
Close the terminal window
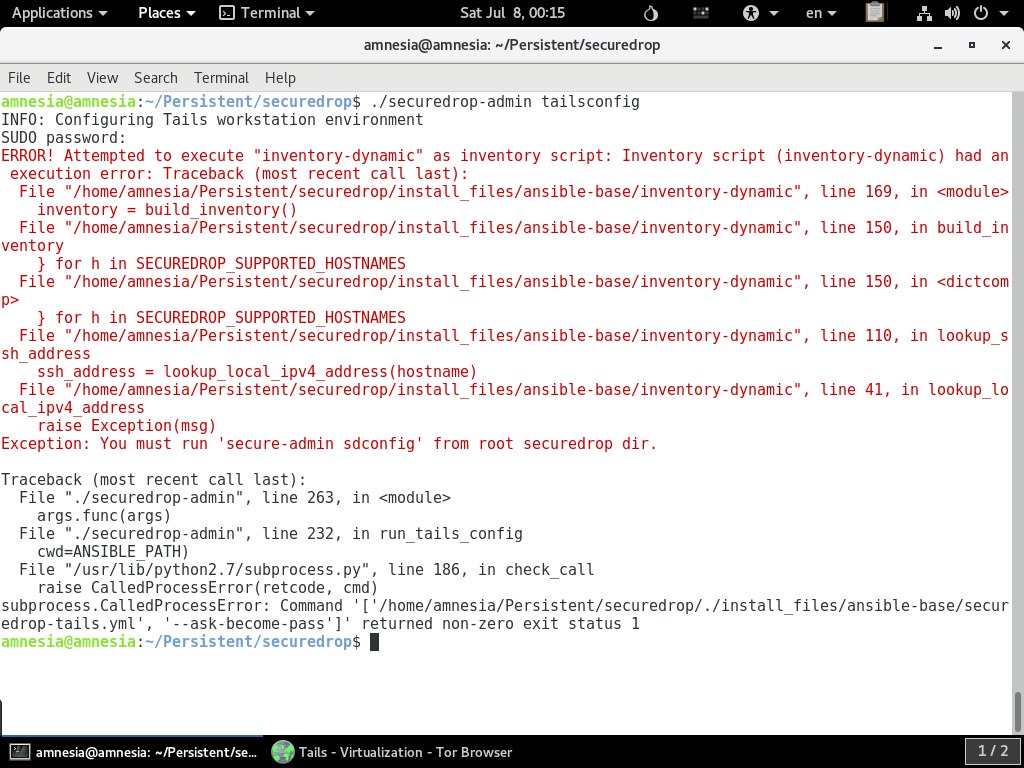click(x=1006, y=45)
